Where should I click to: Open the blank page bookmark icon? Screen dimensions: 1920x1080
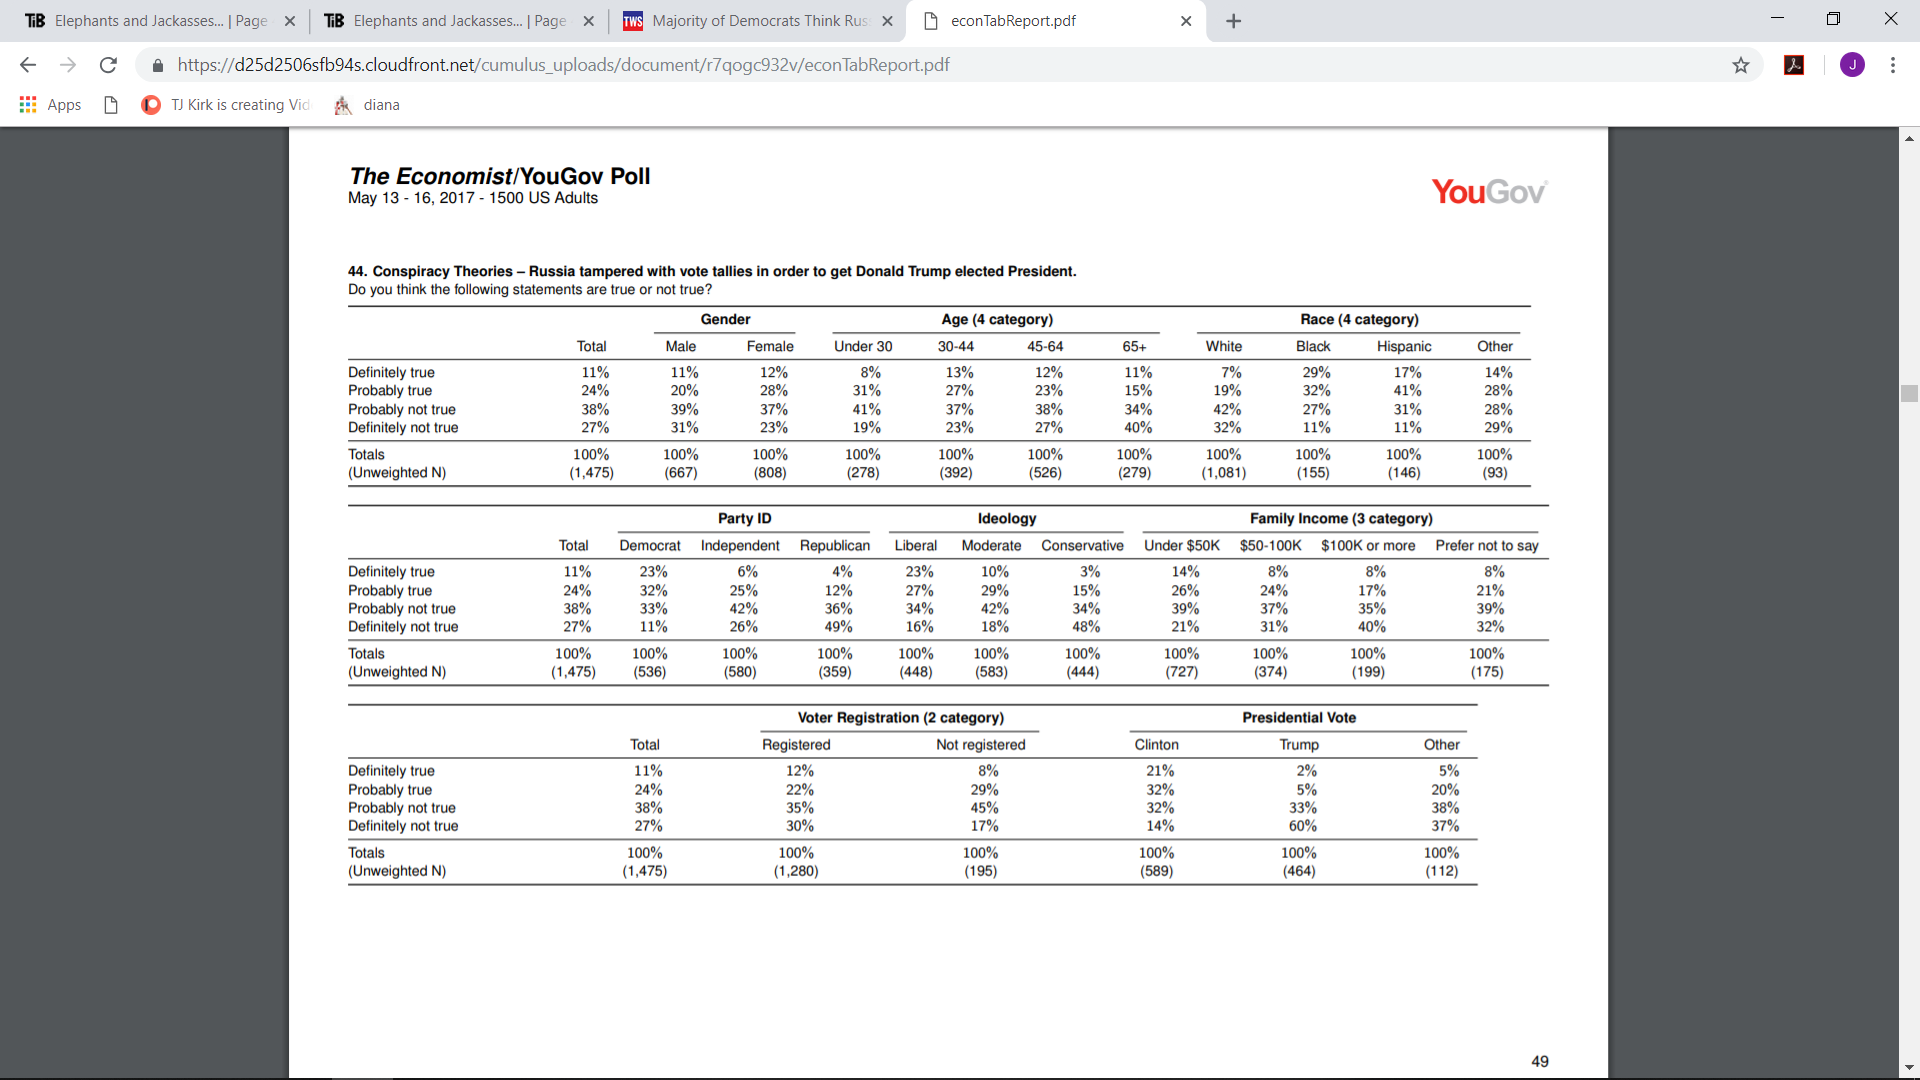pos(111,105)
